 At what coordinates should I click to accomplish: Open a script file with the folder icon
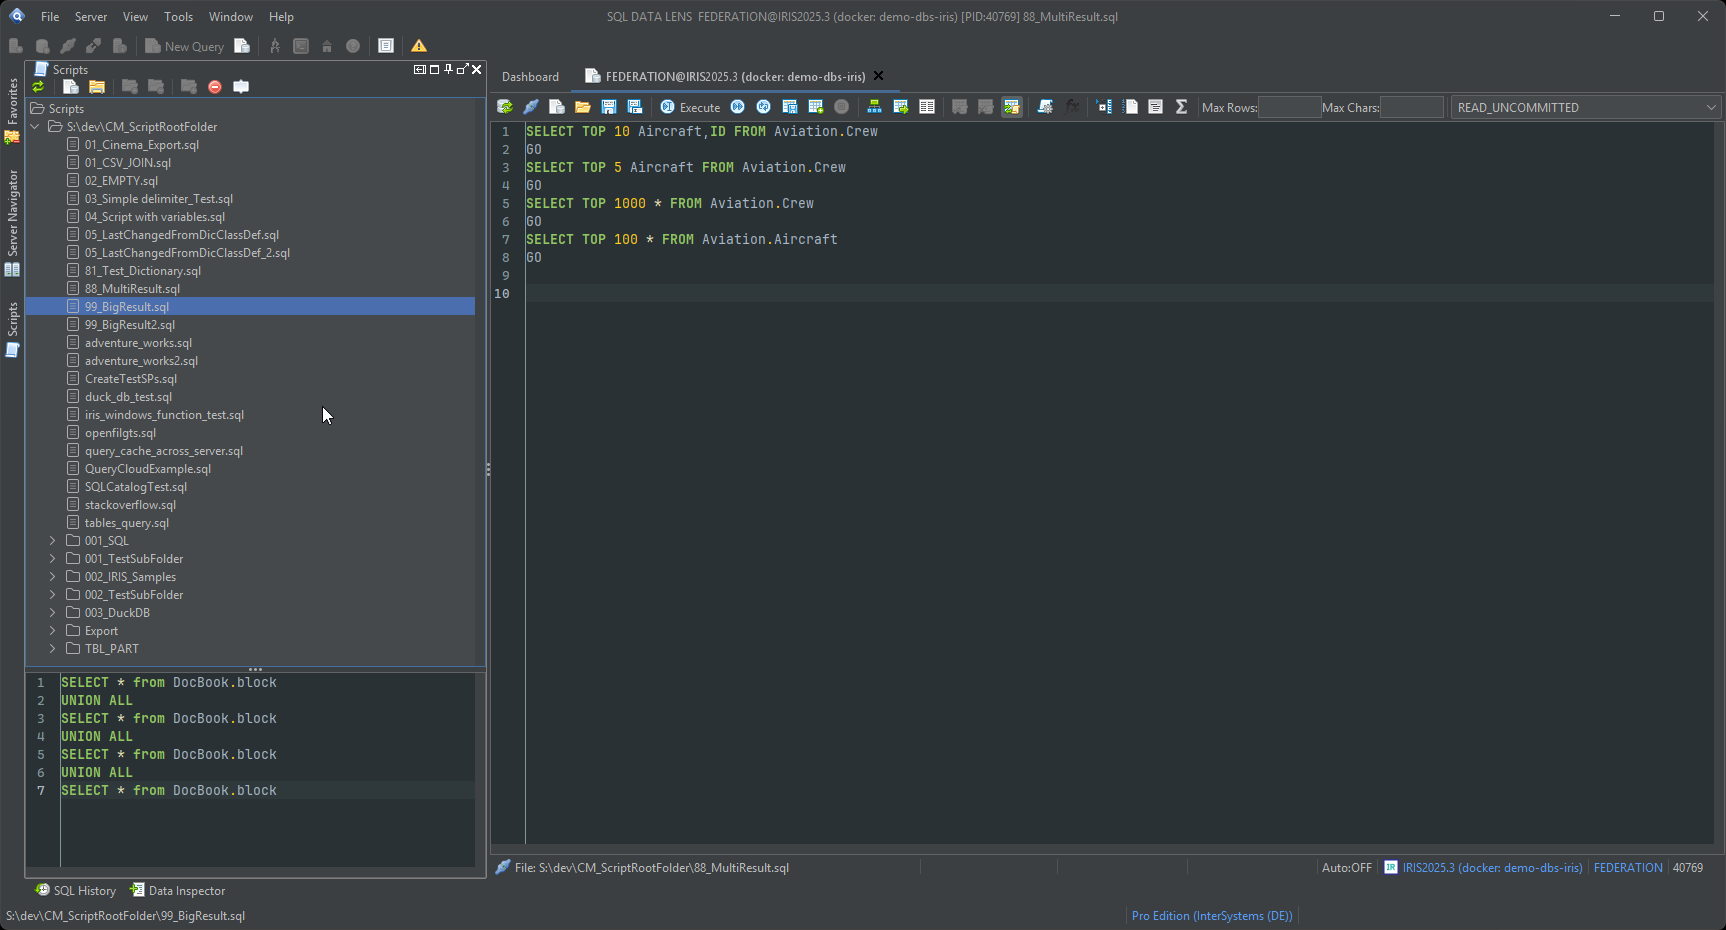[583, 107]
